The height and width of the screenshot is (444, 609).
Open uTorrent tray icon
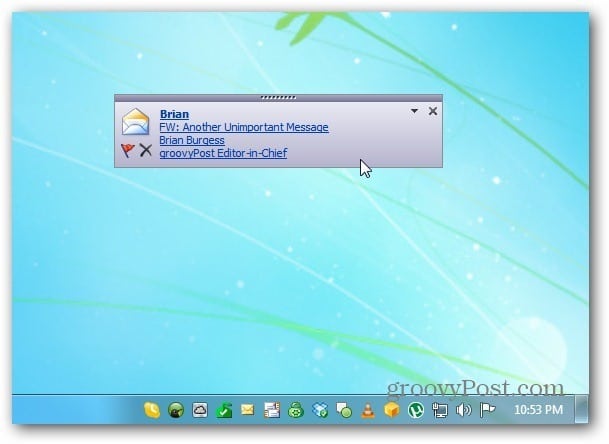(416, 410)
